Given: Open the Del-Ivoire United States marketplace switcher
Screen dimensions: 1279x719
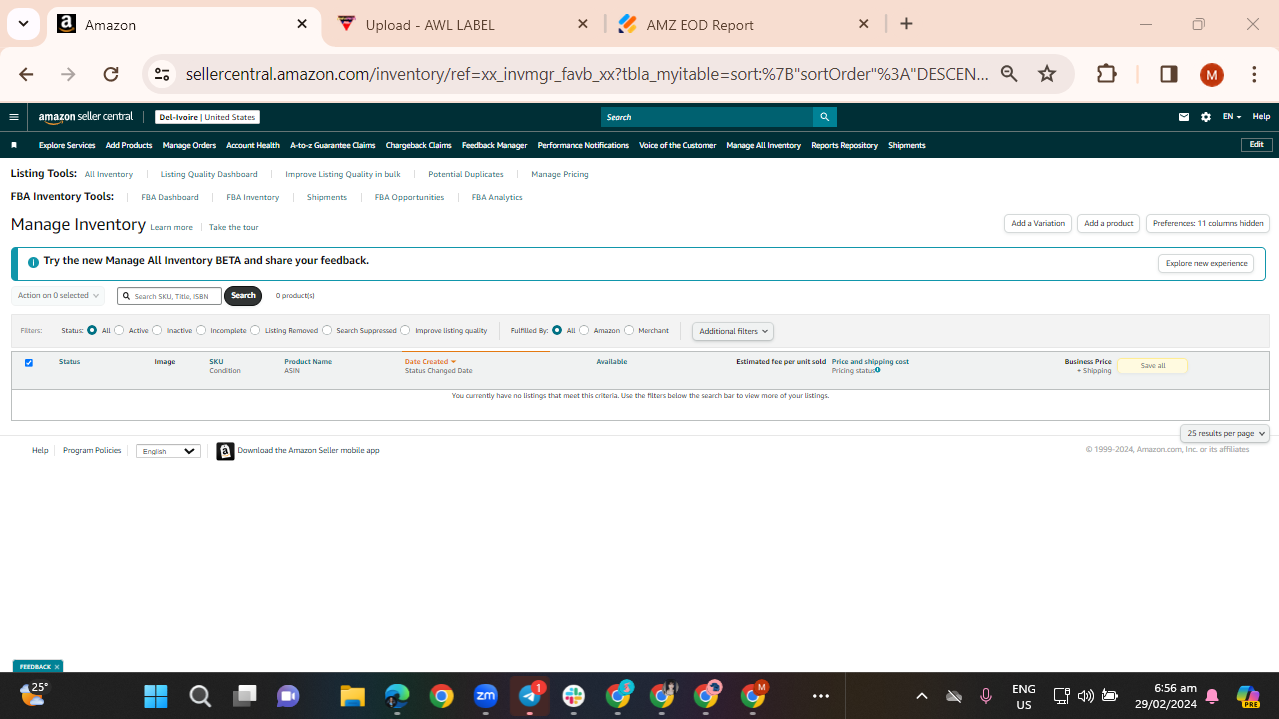Looking at the screenshot, I should click(207, 117).
